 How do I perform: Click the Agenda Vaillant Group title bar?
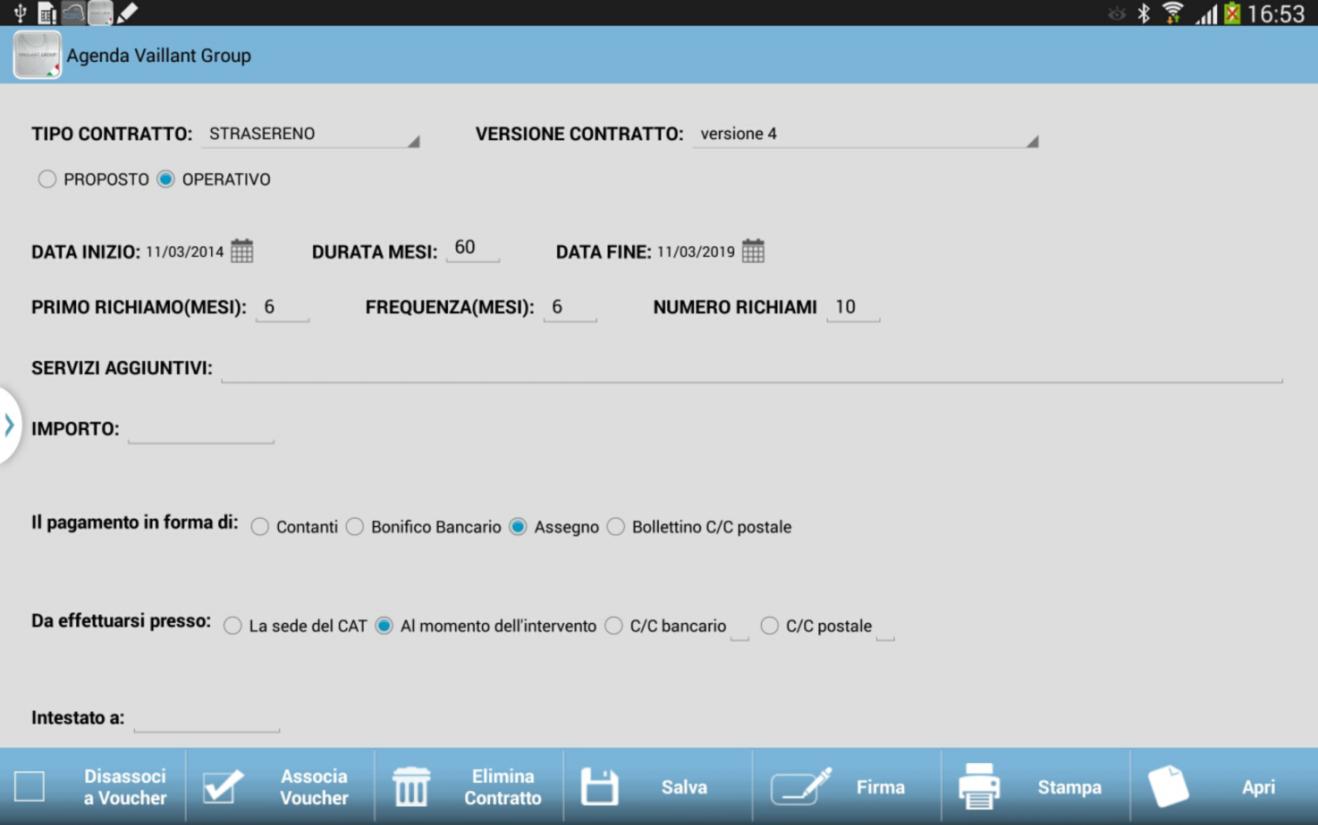[160, 55]
